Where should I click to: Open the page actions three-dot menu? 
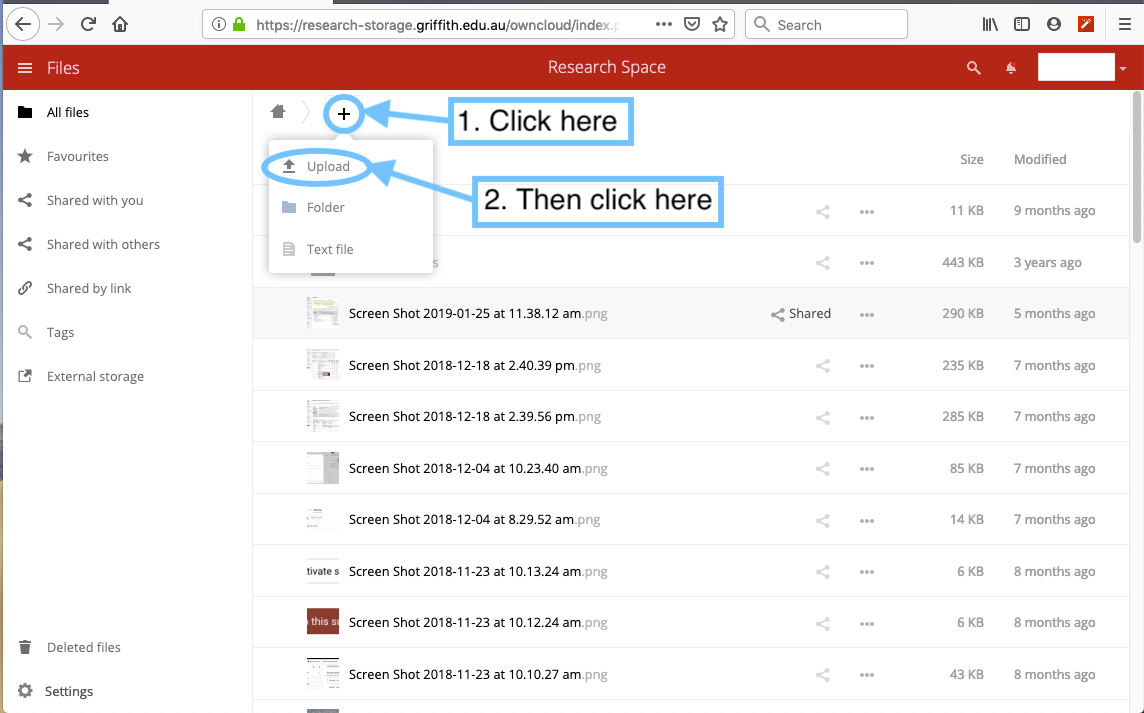(664, 24)
